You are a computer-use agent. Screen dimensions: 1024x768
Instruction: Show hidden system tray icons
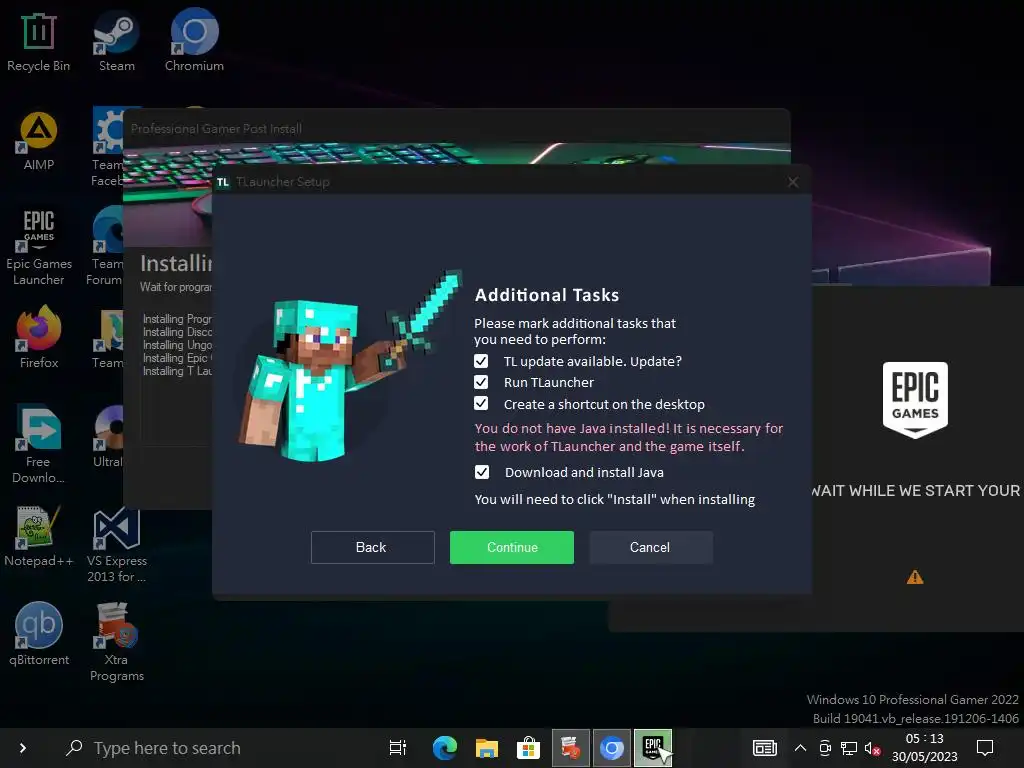pos(800,748)
